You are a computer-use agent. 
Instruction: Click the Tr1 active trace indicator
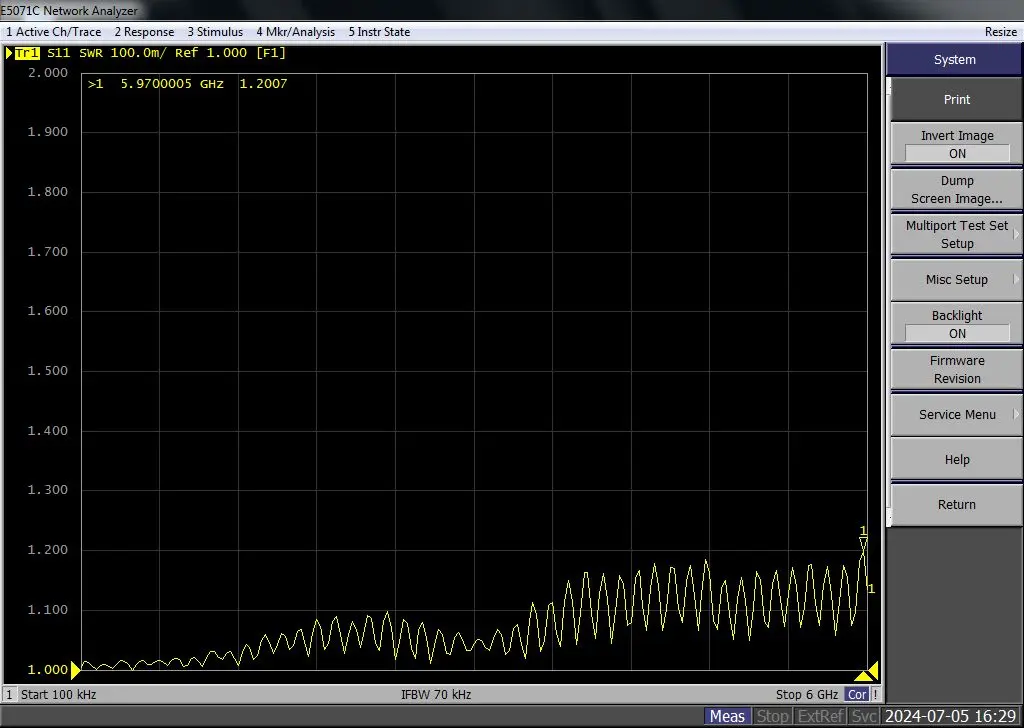coord(26,53)
